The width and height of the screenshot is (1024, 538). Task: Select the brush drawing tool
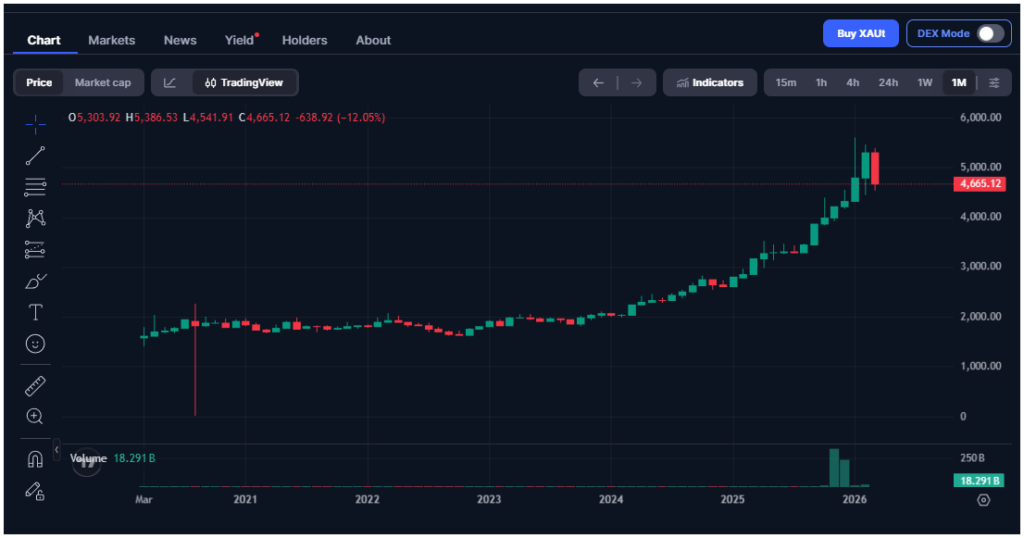[35, 281]
